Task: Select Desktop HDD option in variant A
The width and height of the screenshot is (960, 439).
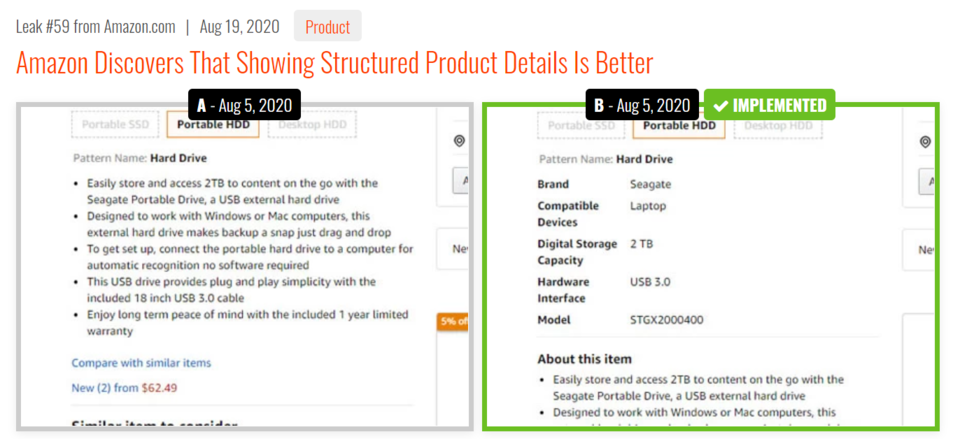Action: click(311, 125)
